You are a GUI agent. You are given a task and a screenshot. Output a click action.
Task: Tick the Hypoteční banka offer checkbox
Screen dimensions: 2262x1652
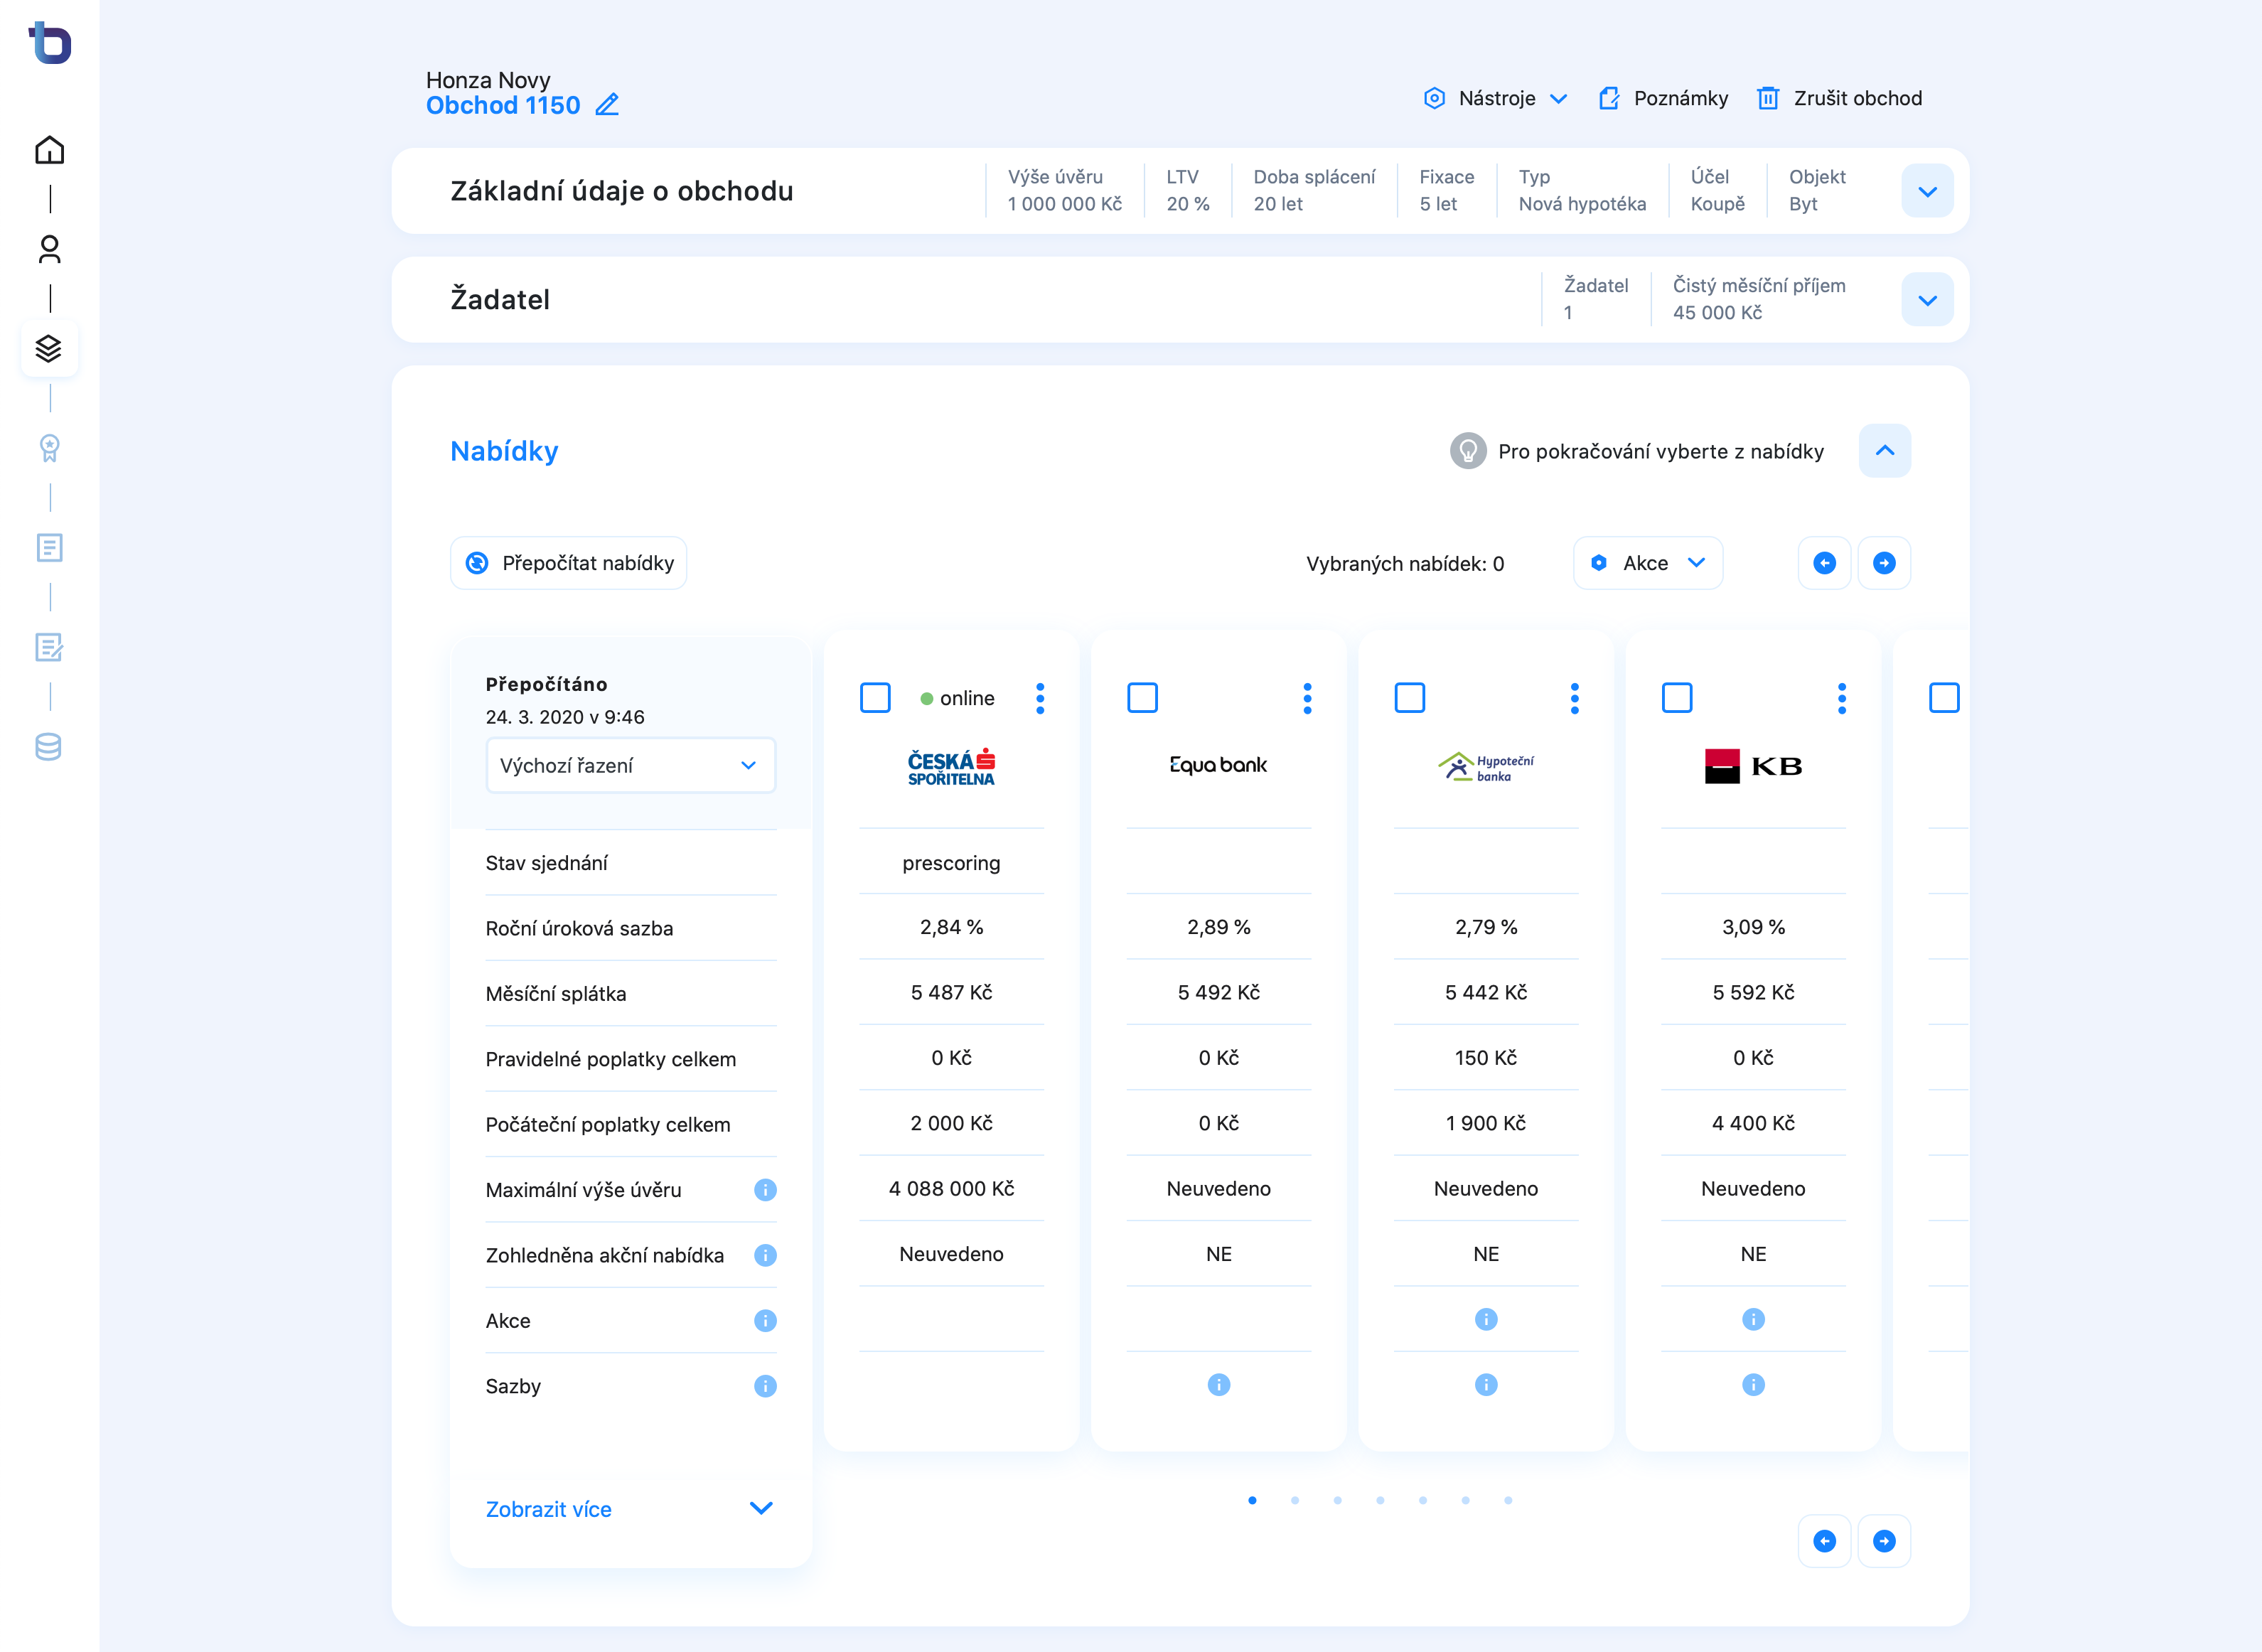pyautogui.click(x=1409, y=698)
